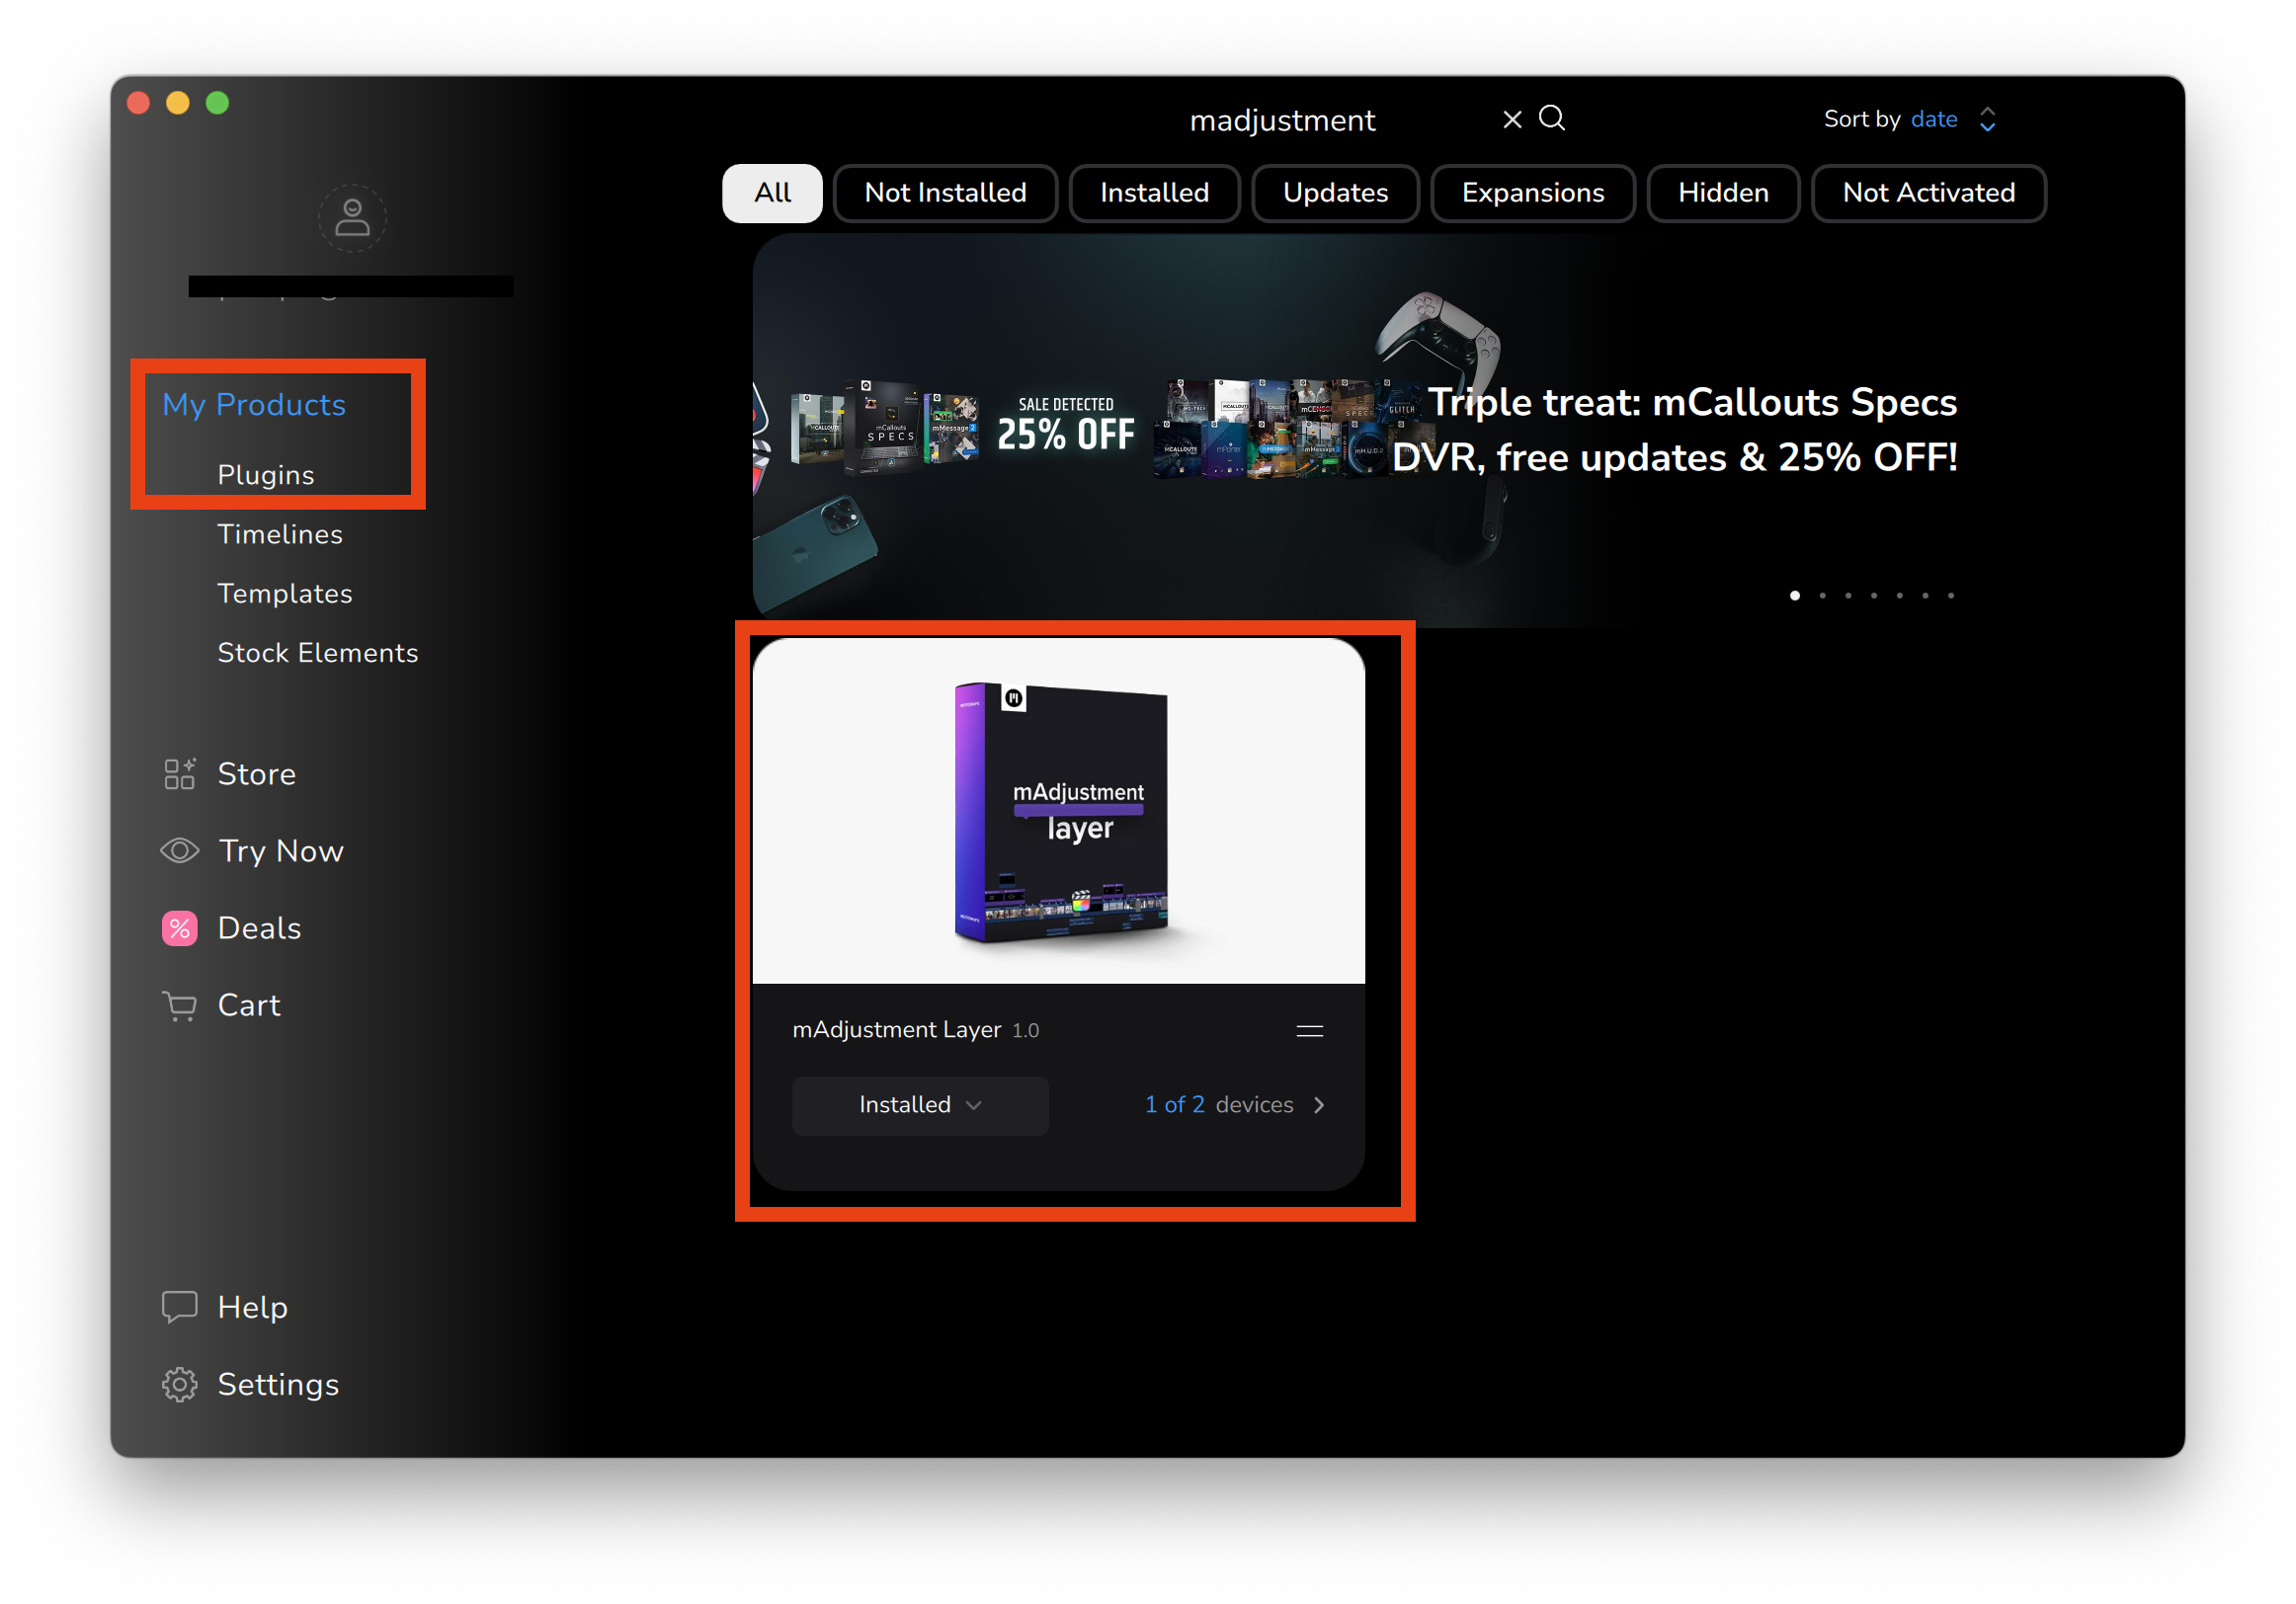Click the mAdjustment Layer box thumbnail
The width and height of the screenshot is (2296, 1604).
tap(1059, 811)
